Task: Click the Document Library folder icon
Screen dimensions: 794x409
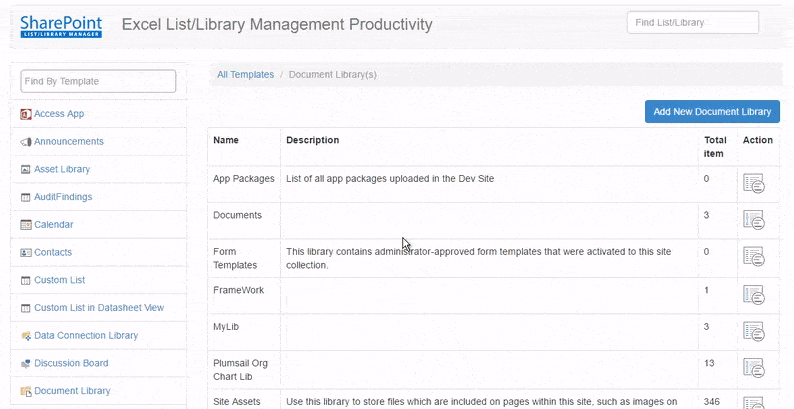Action: [26, 391]
